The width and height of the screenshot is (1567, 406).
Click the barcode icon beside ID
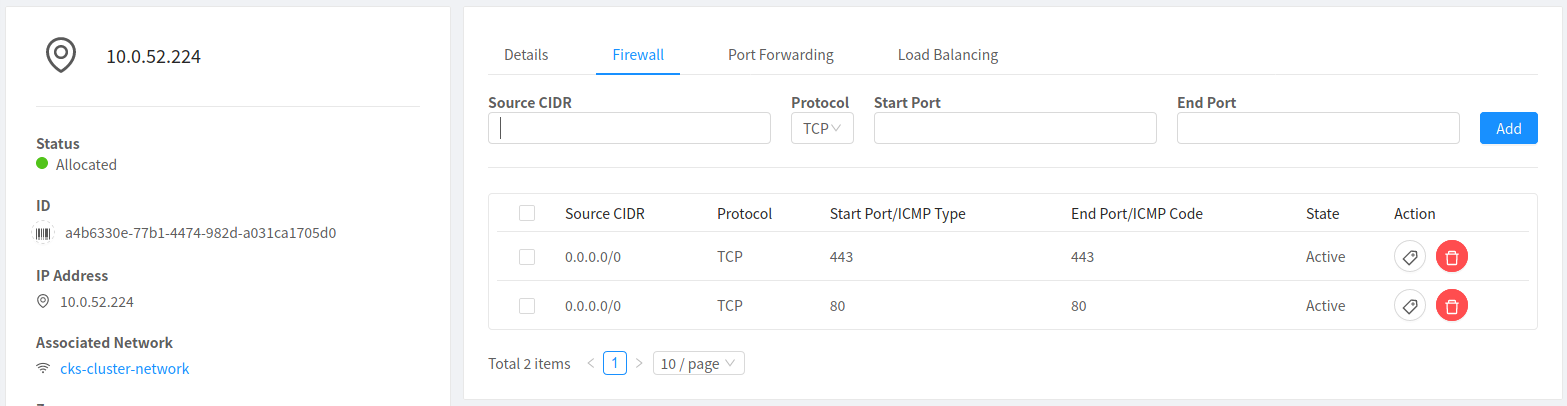tap(44, 233)
